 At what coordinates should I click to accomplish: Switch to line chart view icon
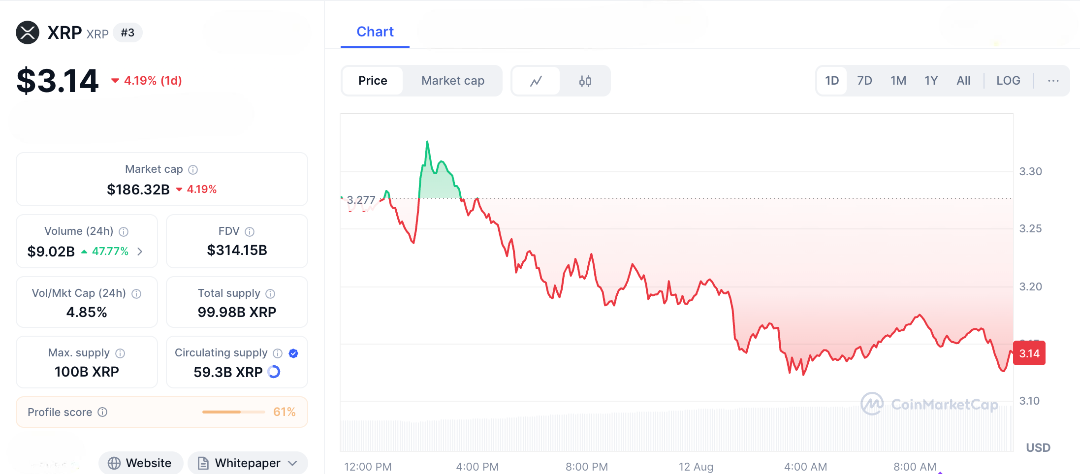(536, 81)
